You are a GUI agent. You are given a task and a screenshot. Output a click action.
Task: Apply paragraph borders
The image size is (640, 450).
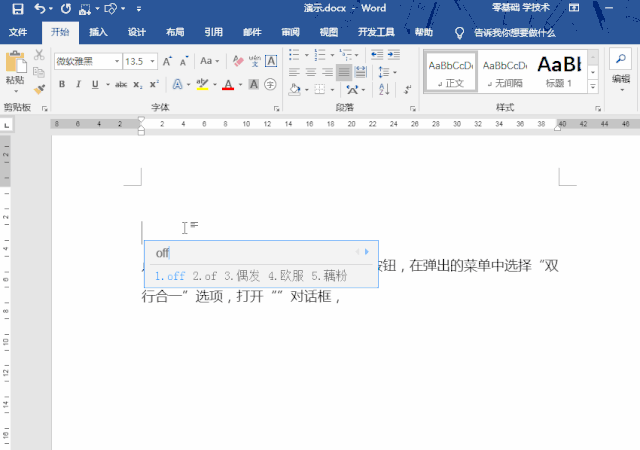320,89
